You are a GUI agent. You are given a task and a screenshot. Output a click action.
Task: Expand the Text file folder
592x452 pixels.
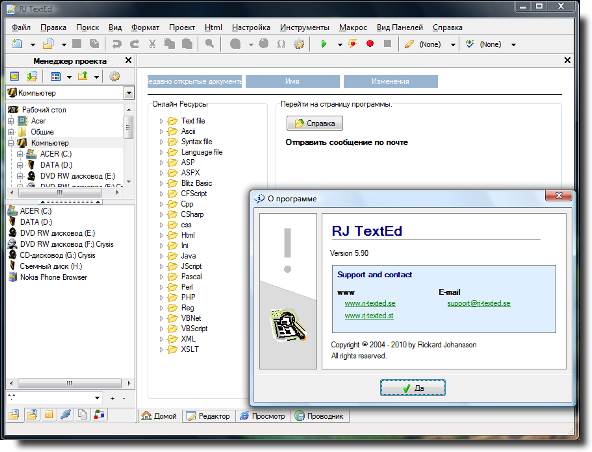point(161,121)
